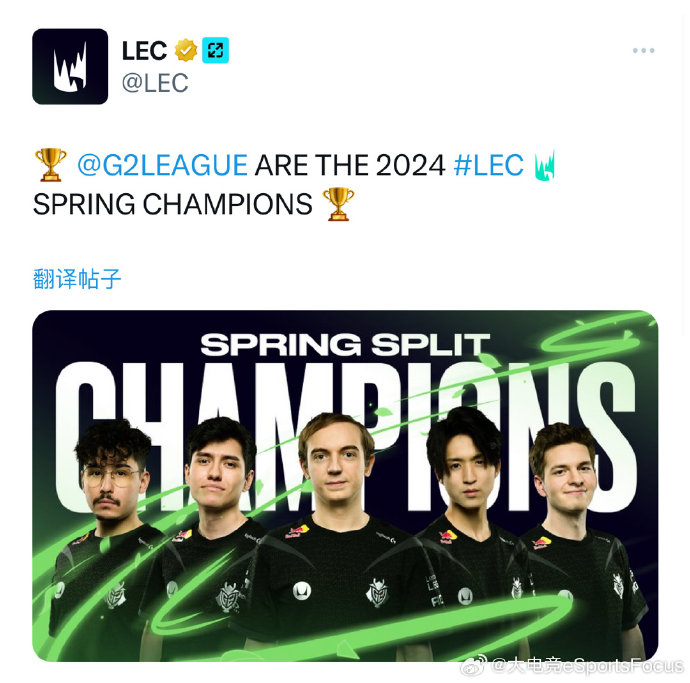Click the LEC display name
Image resolution: width=690 pixels, height=683 pixels.
click(x=144, y=51)
